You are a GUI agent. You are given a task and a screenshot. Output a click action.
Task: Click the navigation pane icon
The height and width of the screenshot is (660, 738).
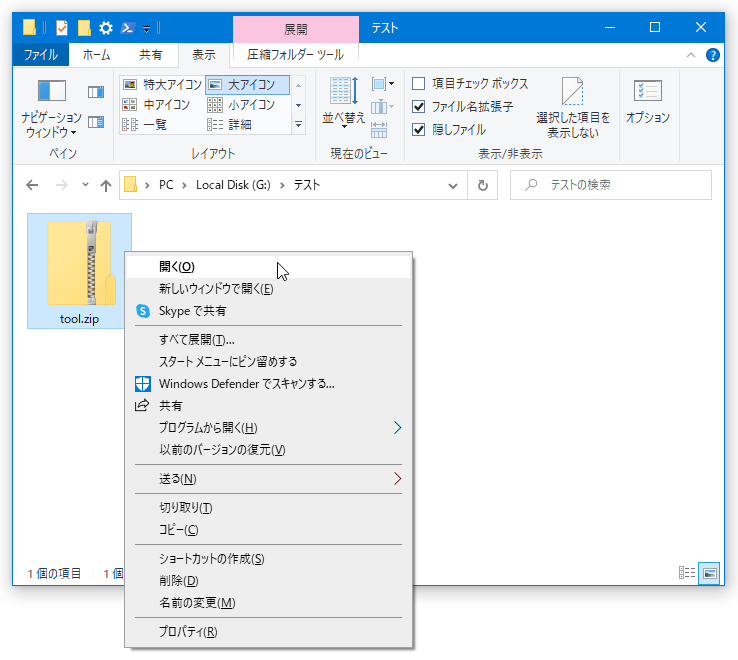point(51,90)
